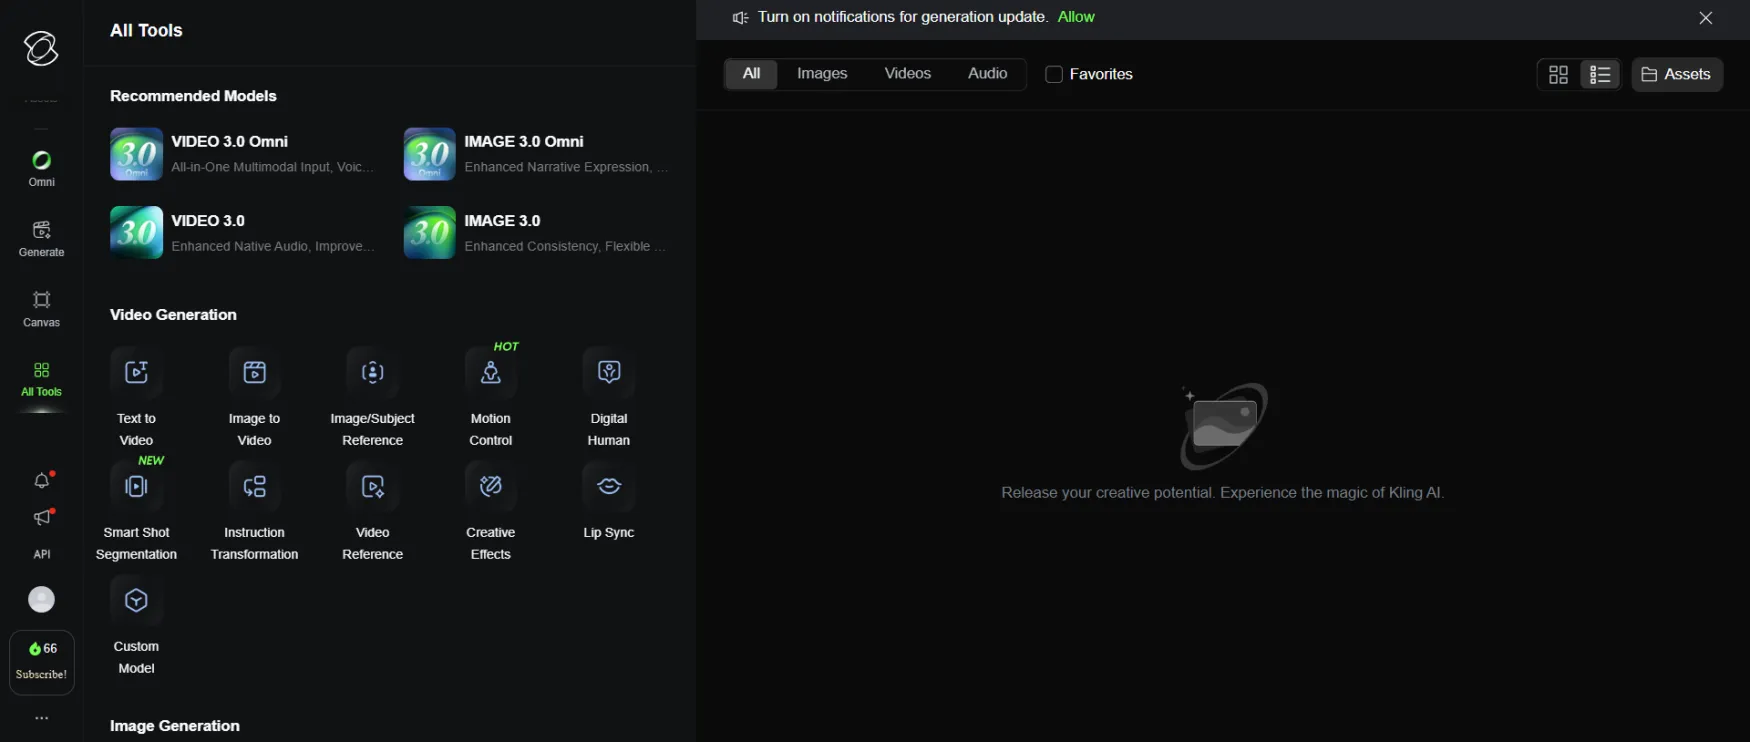Open the Image to Video tool
This screenshot has width=1750, height=742.
[x=254, y=396]
